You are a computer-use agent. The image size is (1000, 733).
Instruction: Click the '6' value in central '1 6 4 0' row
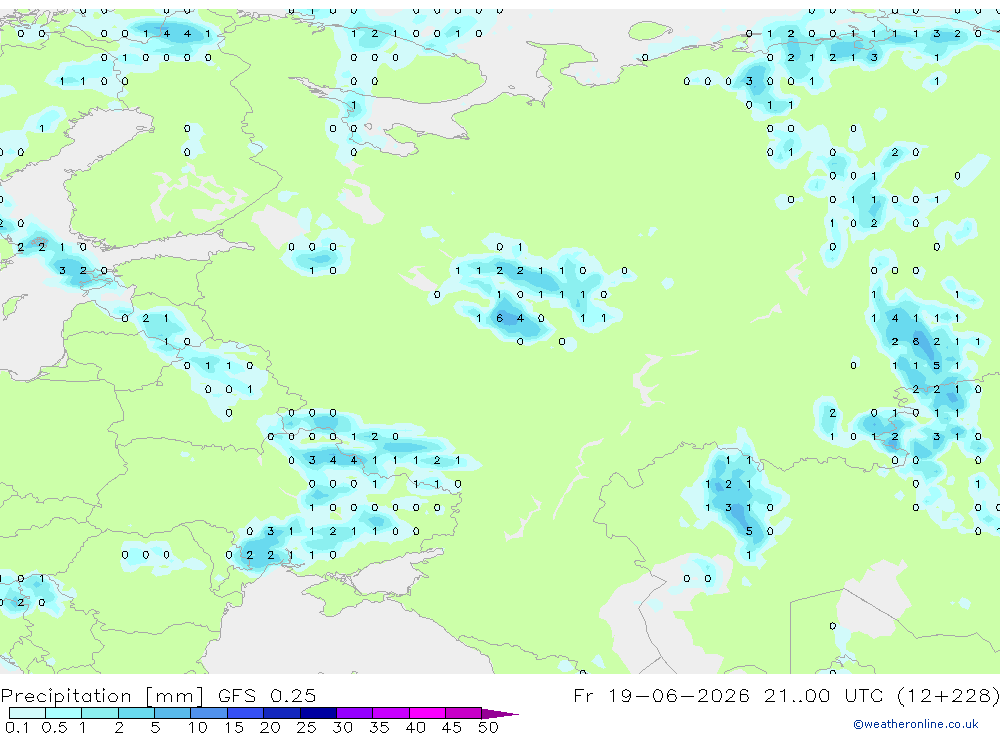(x=499, y=318)
